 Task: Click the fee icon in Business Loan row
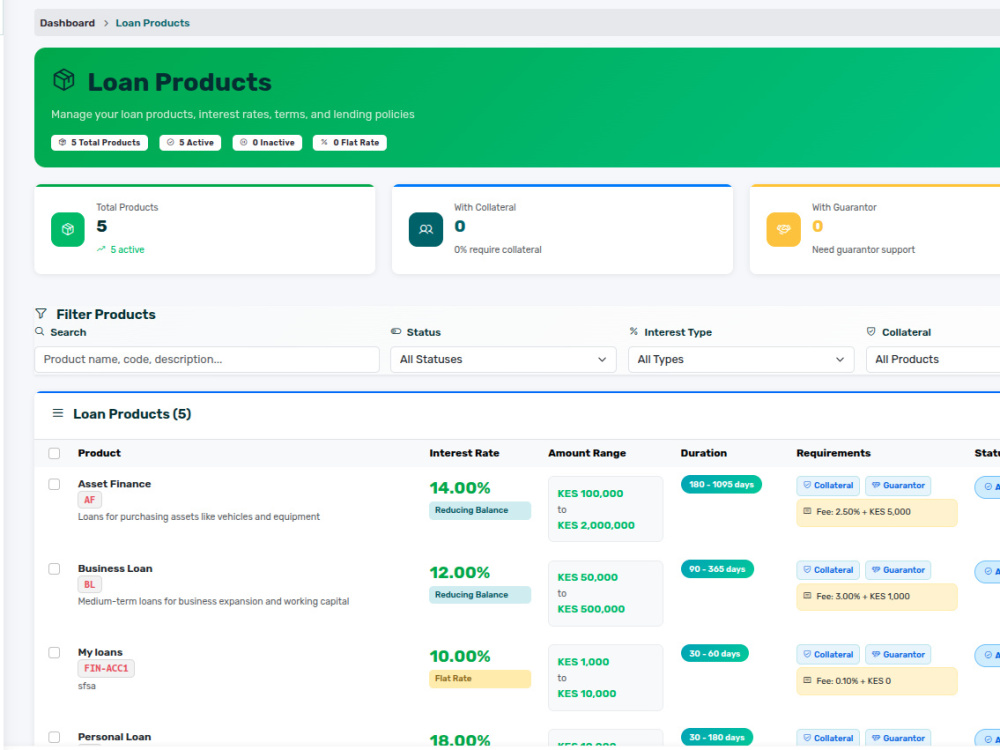pos(807,596)
